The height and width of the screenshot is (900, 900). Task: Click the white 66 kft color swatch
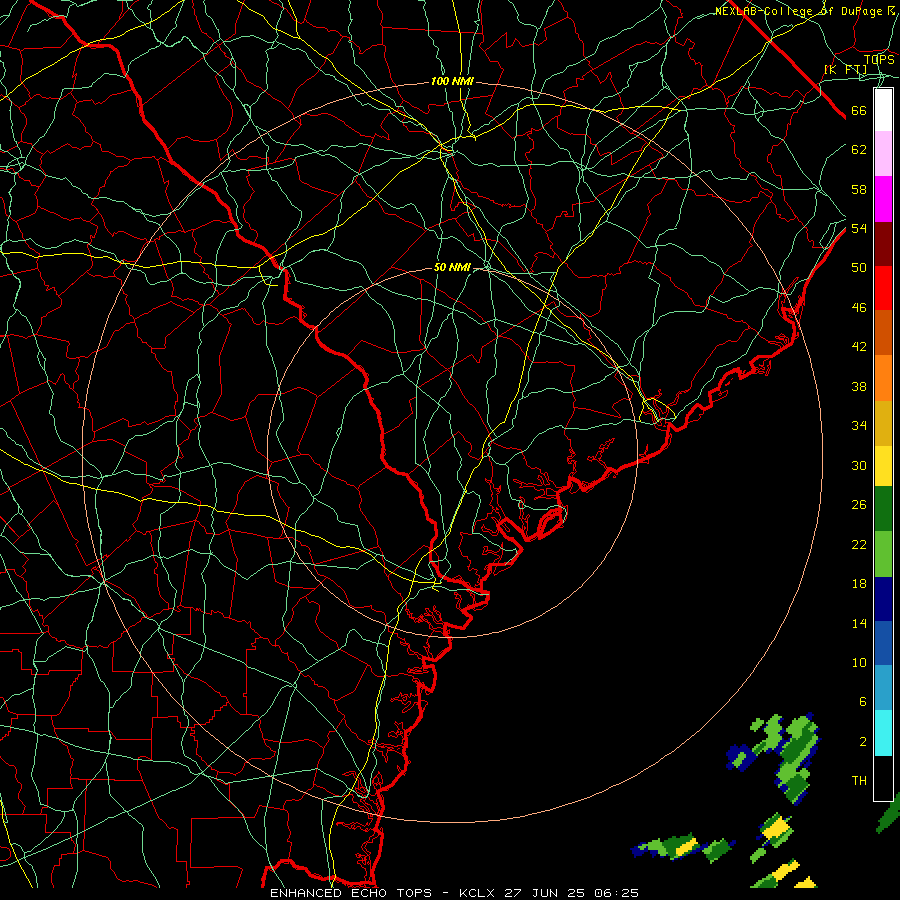pos(883,110)
